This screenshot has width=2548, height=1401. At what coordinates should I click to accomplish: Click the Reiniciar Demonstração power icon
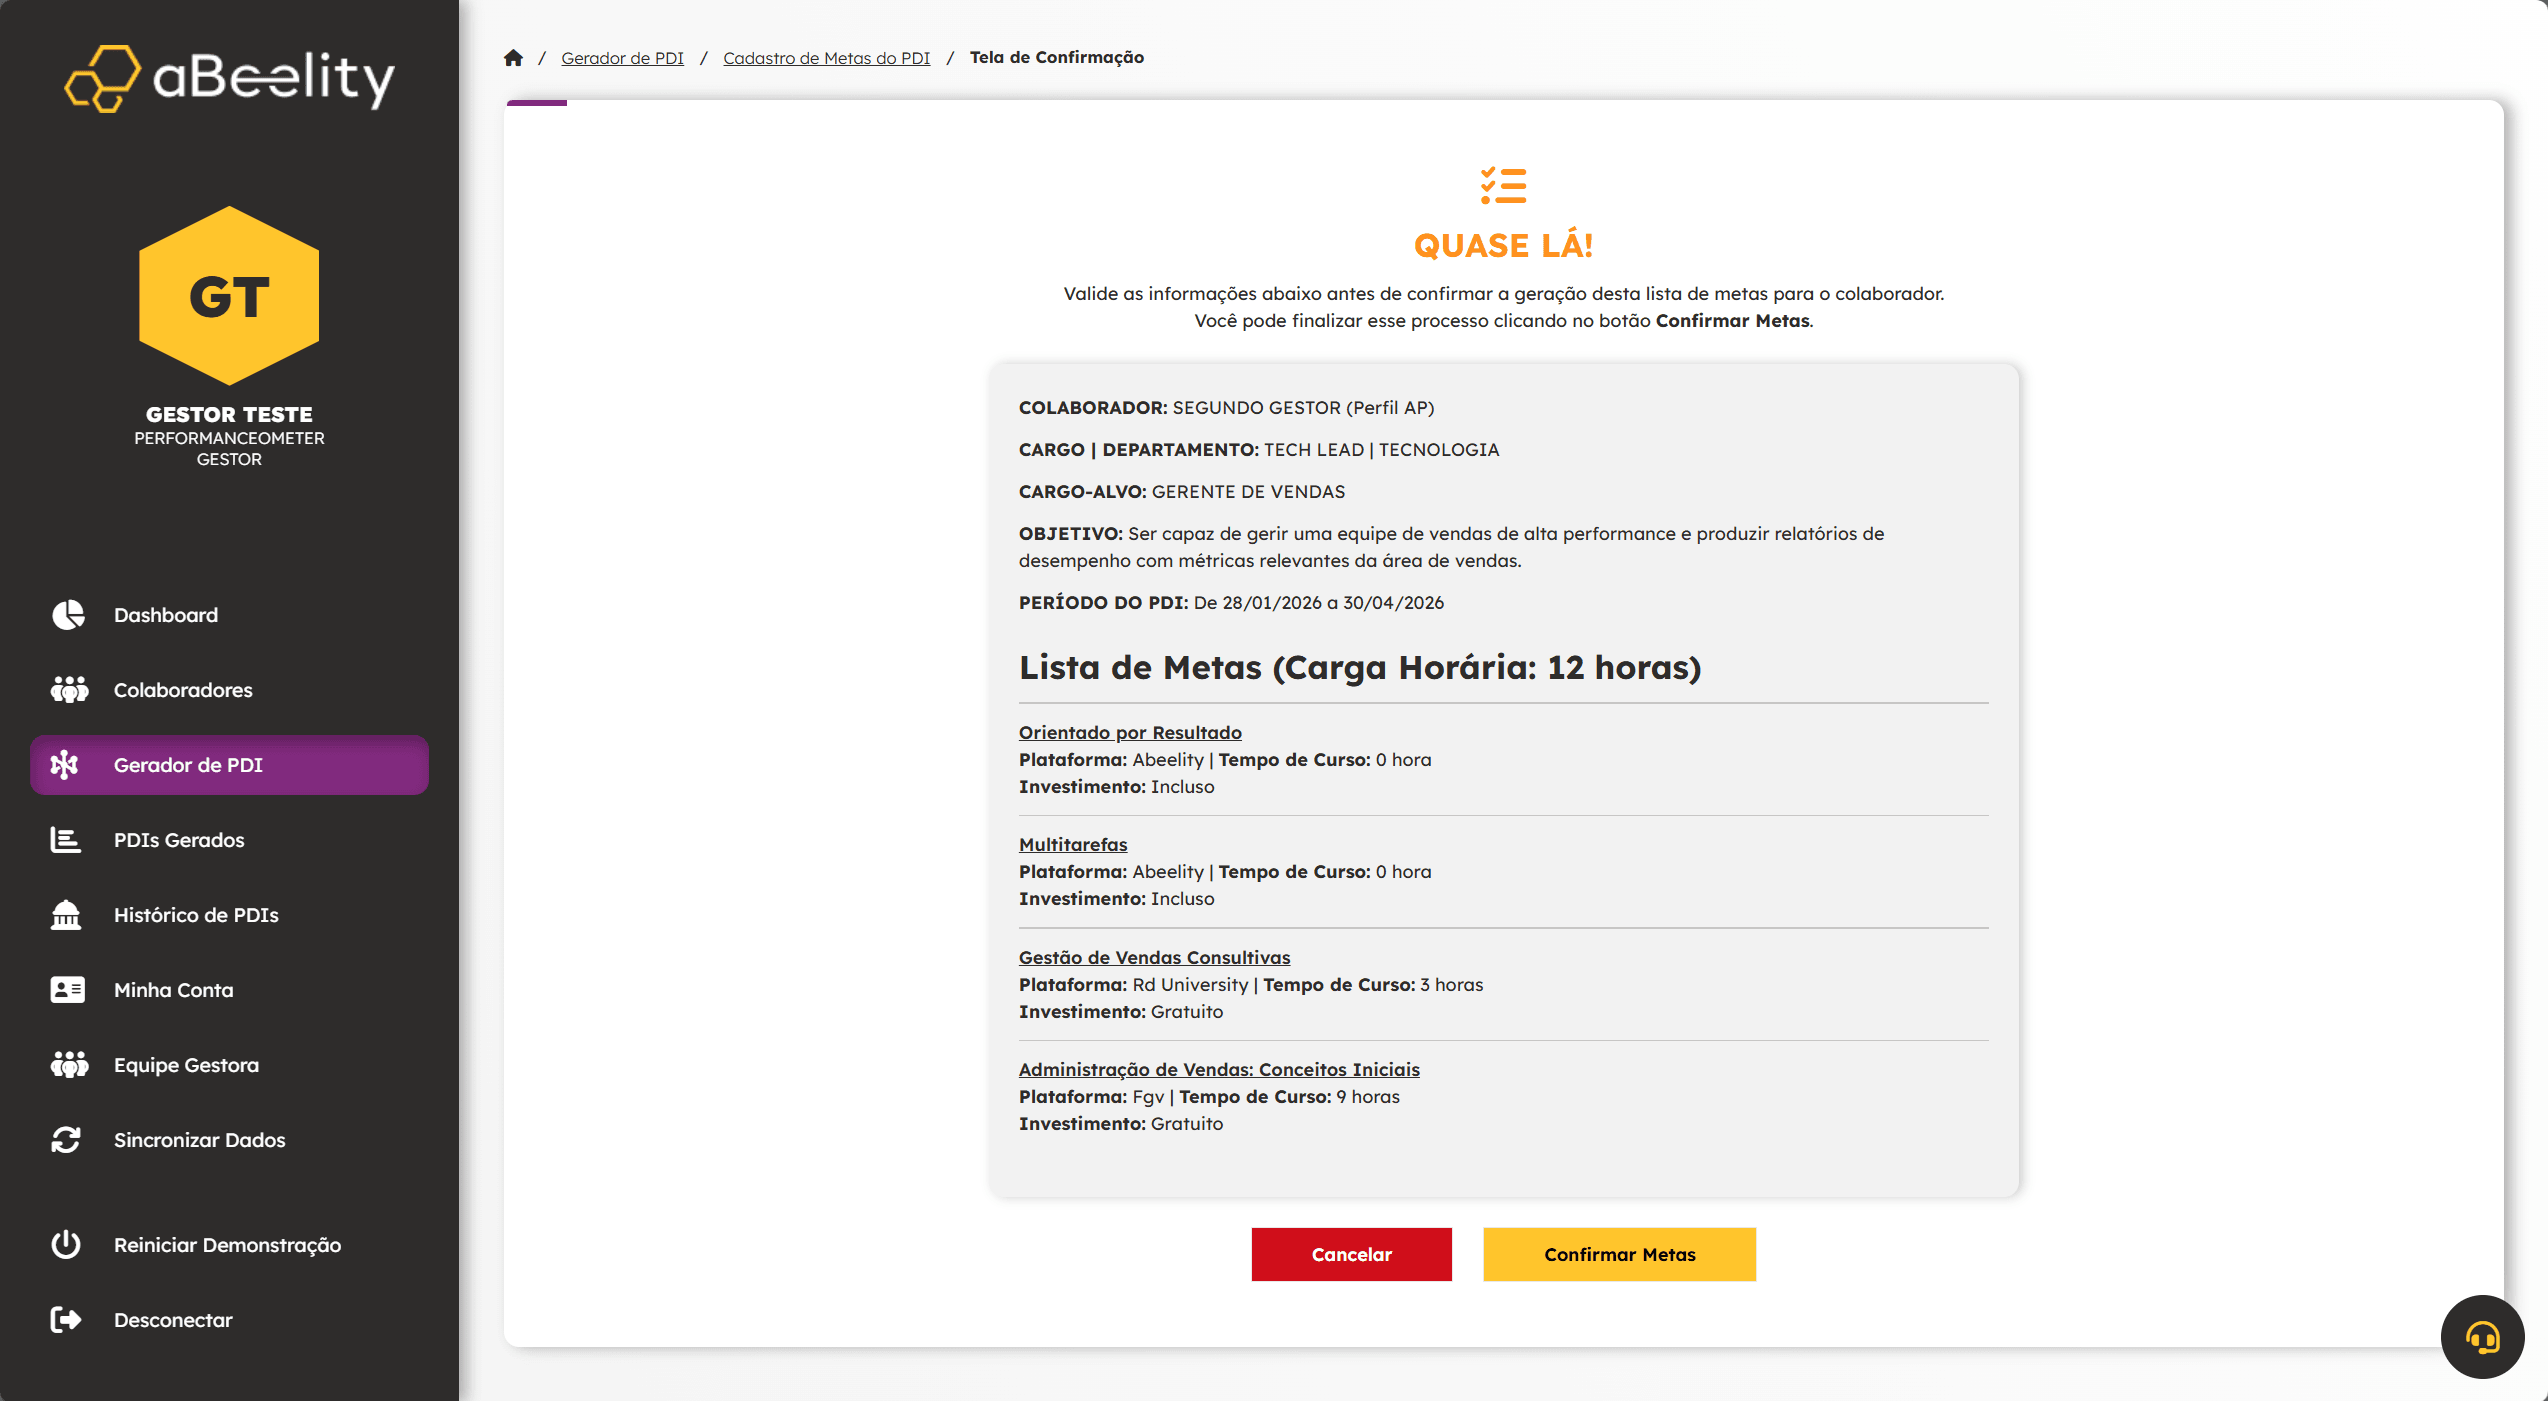[x=66, y=1245]
